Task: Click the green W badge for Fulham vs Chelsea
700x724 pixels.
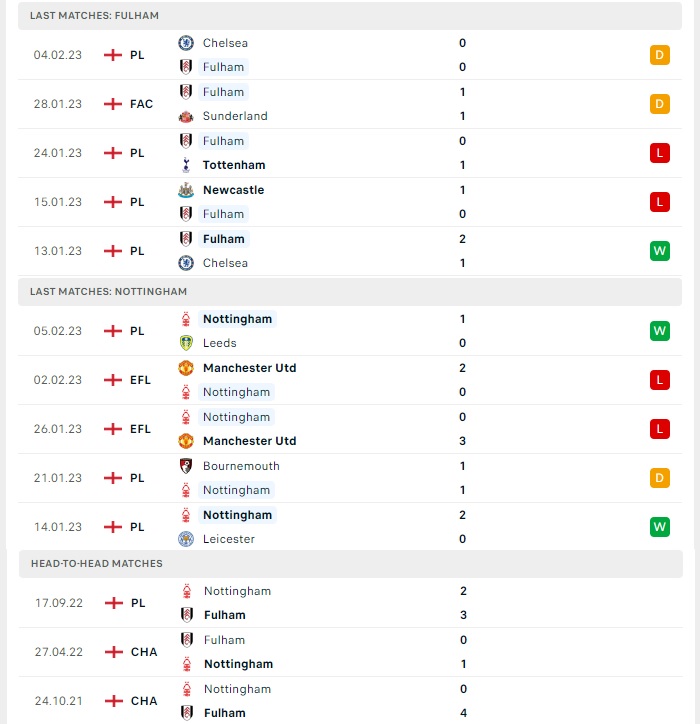Action: pos(659,251)
